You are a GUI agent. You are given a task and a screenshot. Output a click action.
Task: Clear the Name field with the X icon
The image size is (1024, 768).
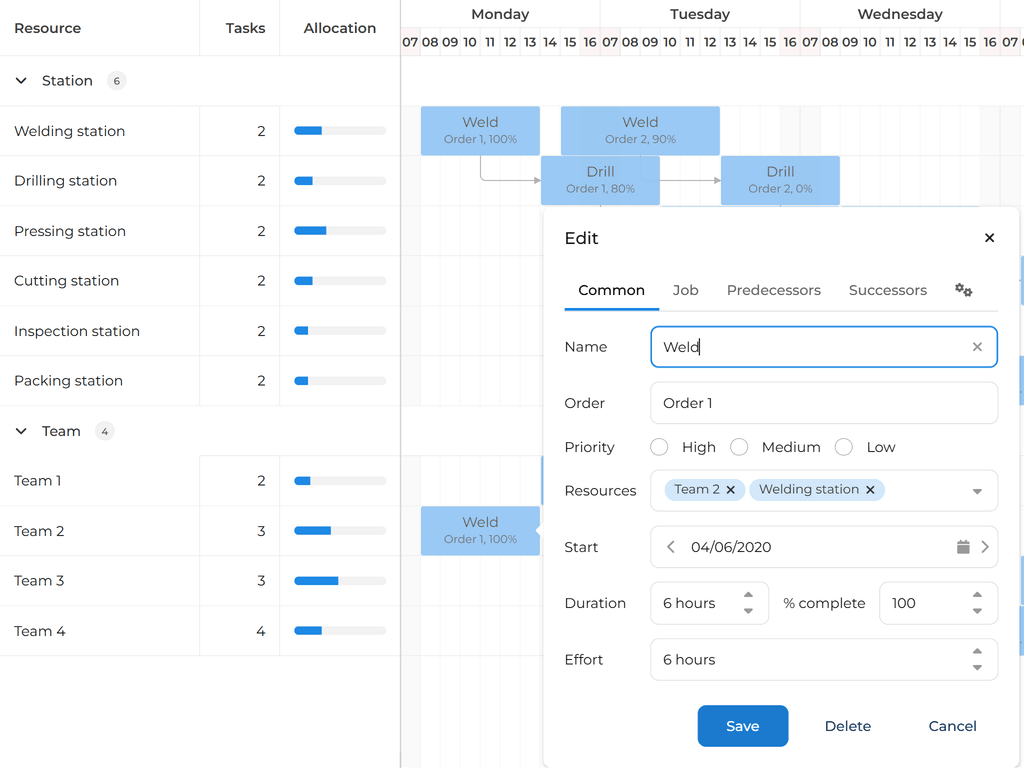pos(977,346)
